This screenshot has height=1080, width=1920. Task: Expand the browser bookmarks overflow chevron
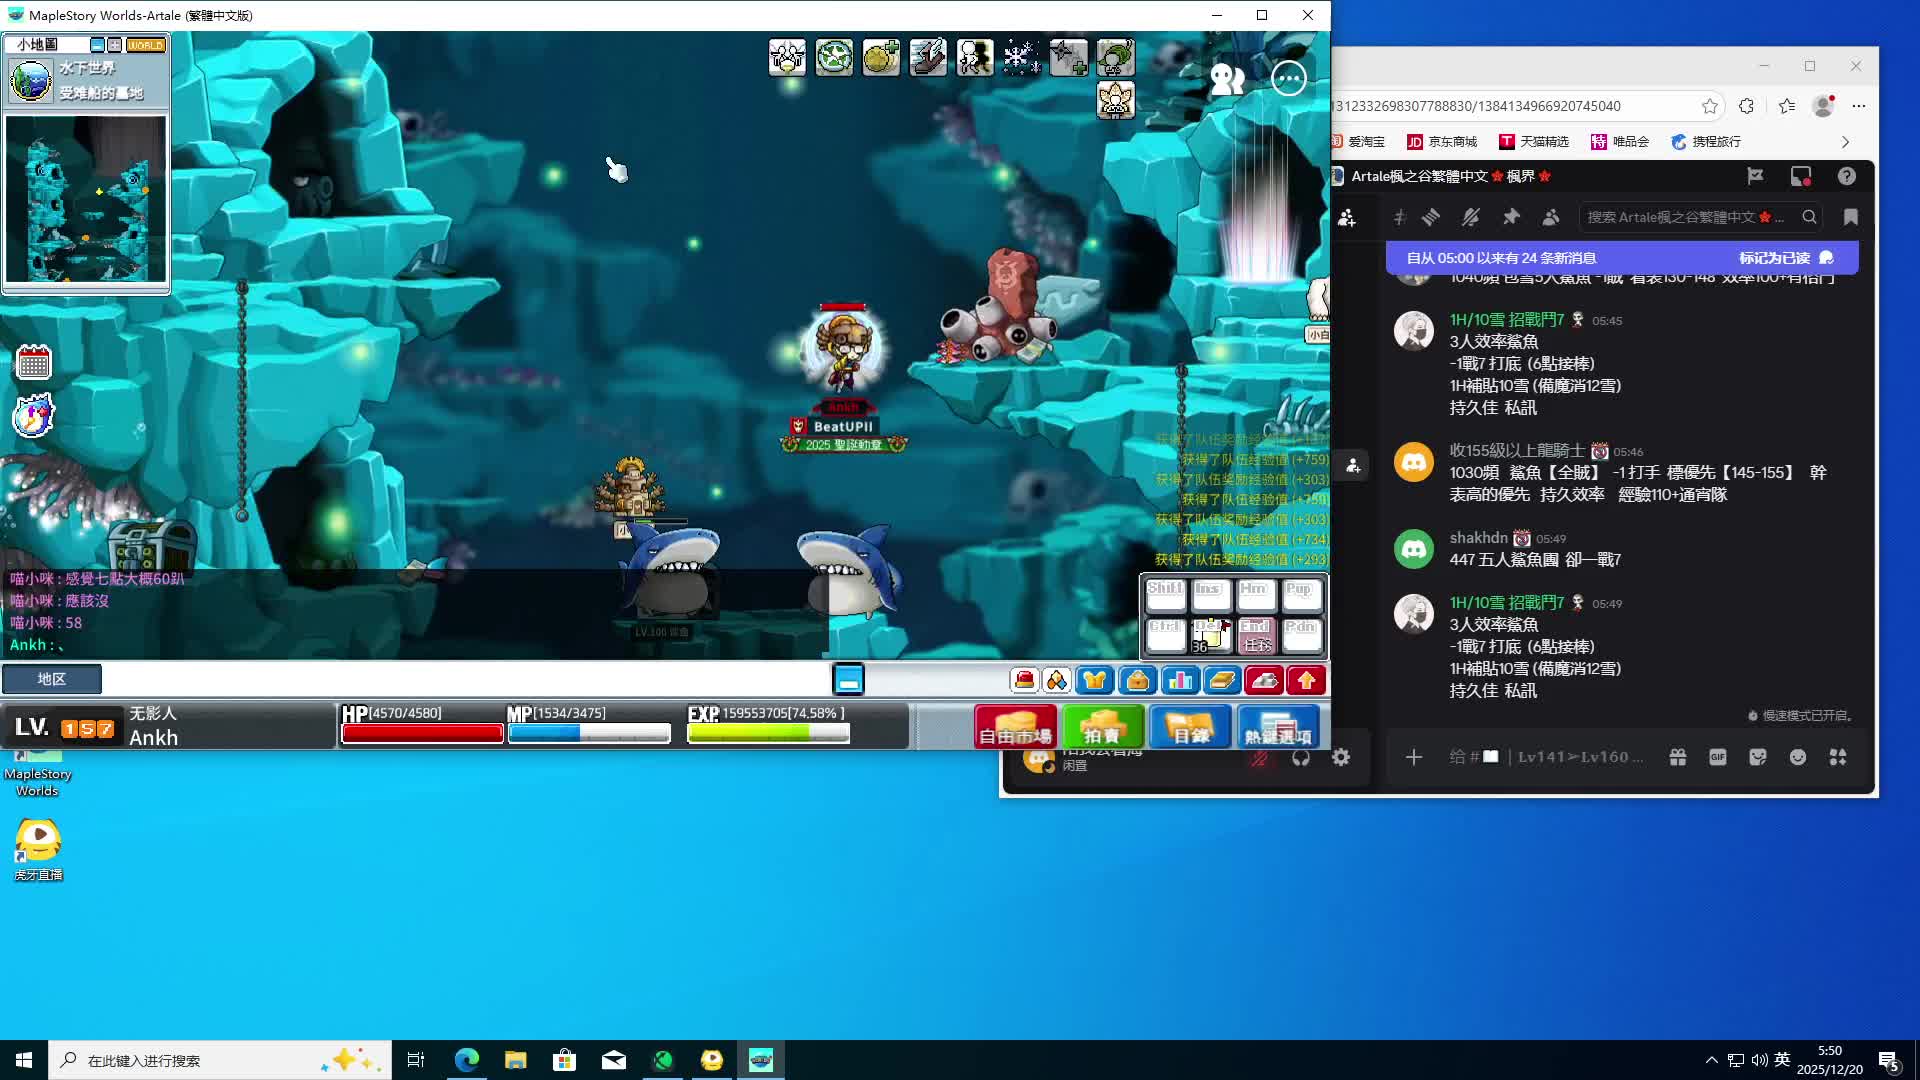click(x=1845, y=142)
